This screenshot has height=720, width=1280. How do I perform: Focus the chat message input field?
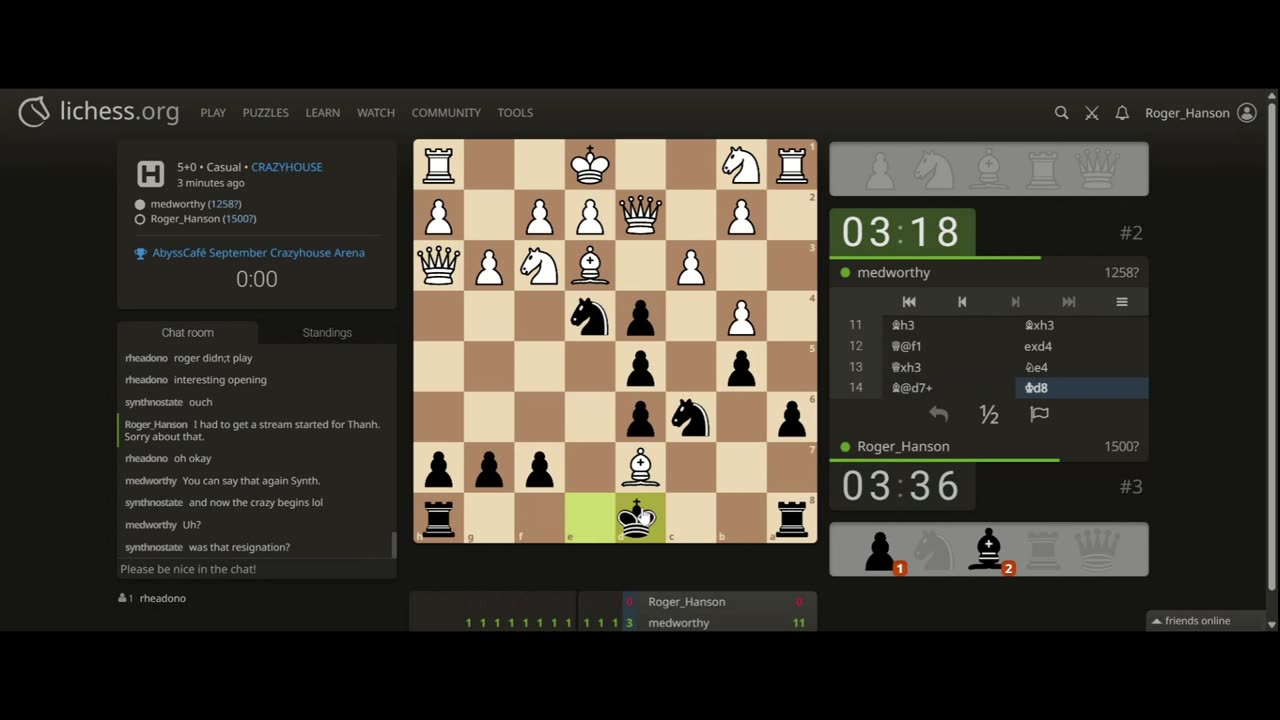pyautogui.click(x=257, y=569)
